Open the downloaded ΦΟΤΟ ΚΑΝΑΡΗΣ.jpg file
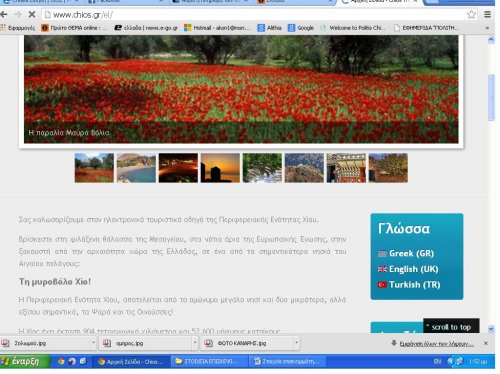The width and height of the screenshot is (500, 374). tap(247, 343)
